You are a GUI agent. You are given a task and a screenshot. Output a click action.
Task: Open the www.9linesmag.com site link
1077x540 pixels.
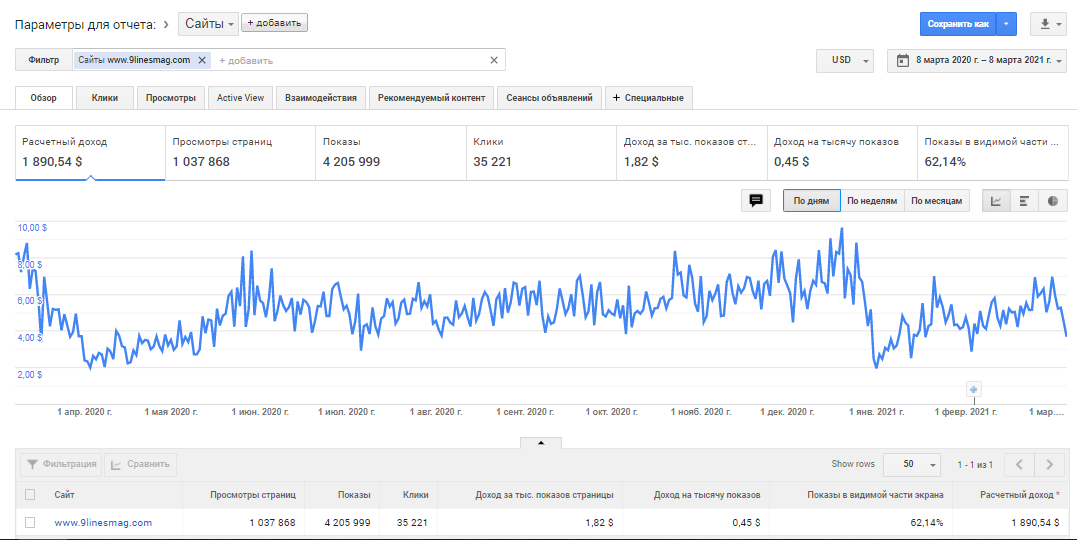(x=103, y=522)
